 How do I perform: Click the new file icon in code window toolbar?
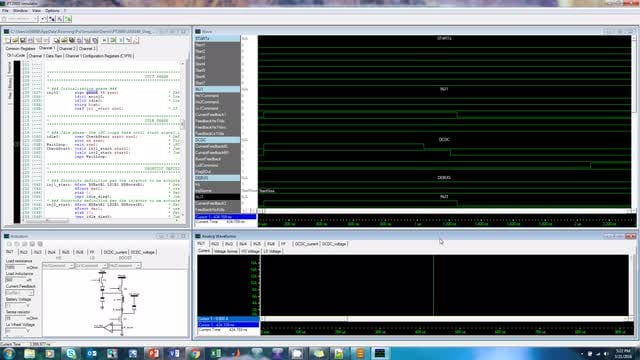(7, 40)
